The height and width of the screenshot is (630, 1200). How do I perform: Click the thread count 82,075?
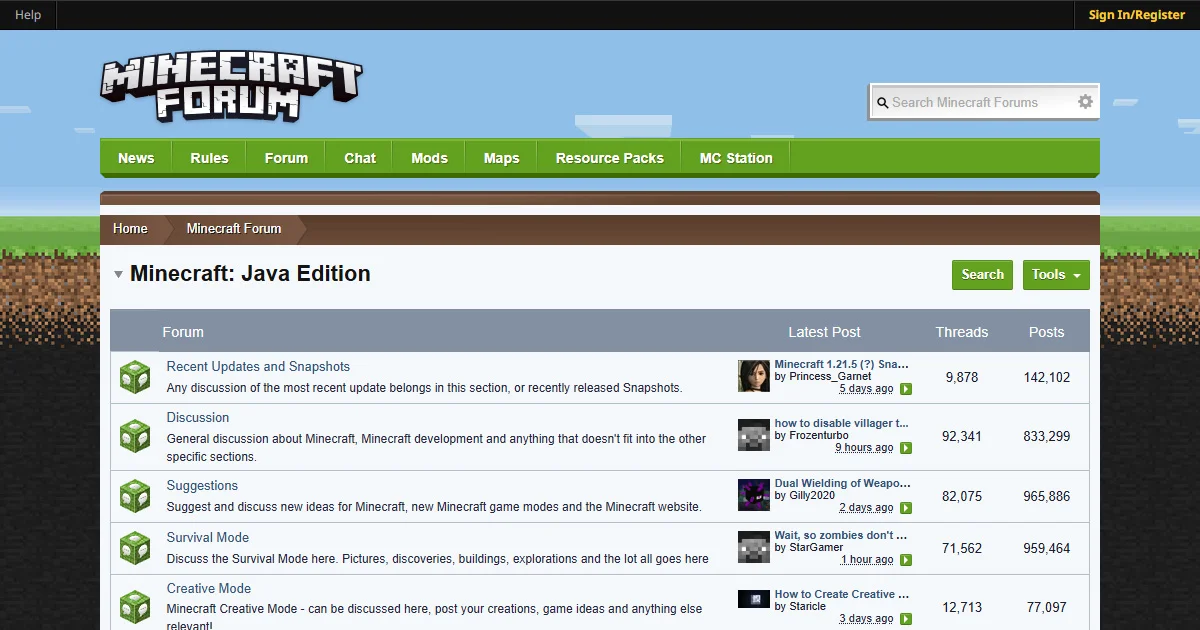[x=962, y=497]
